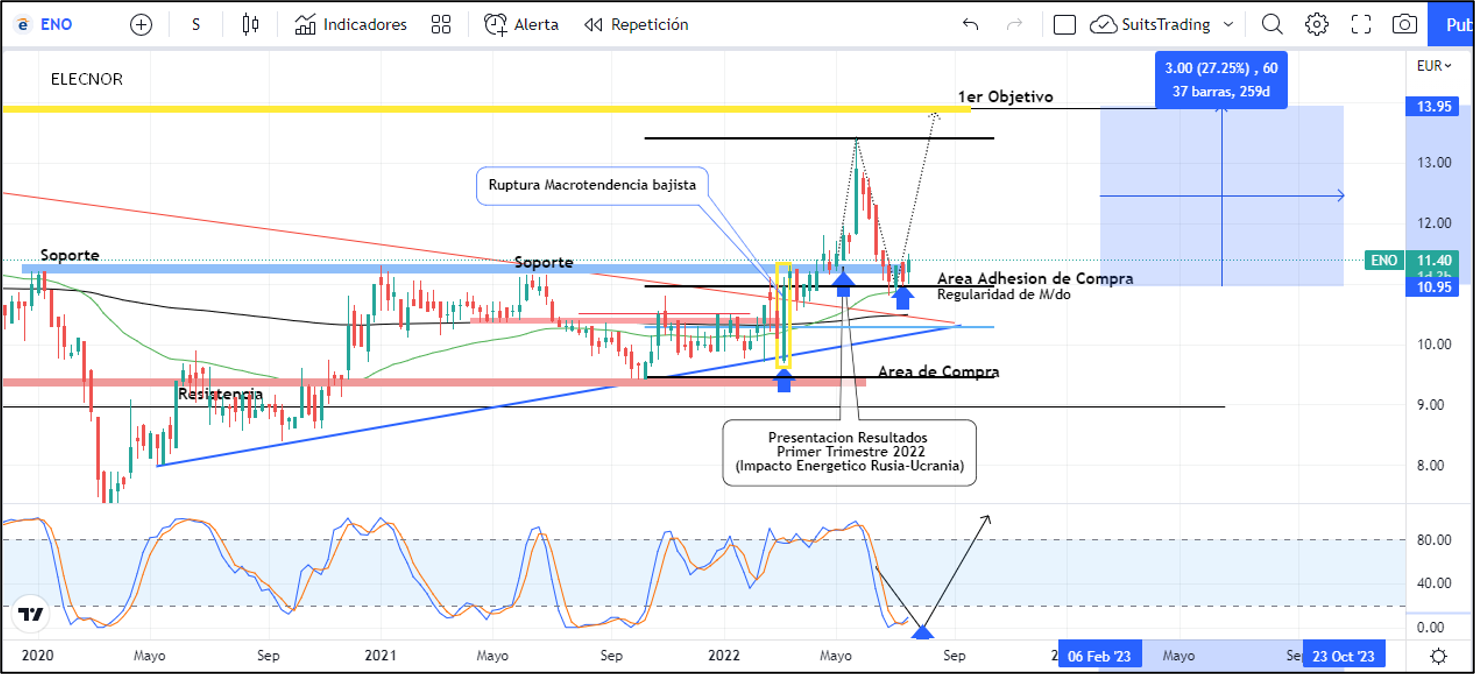The image size is (1476, 674).
Task: Expand the SuitsTrading layout dropdown
Action: [x=1228, y=25]
